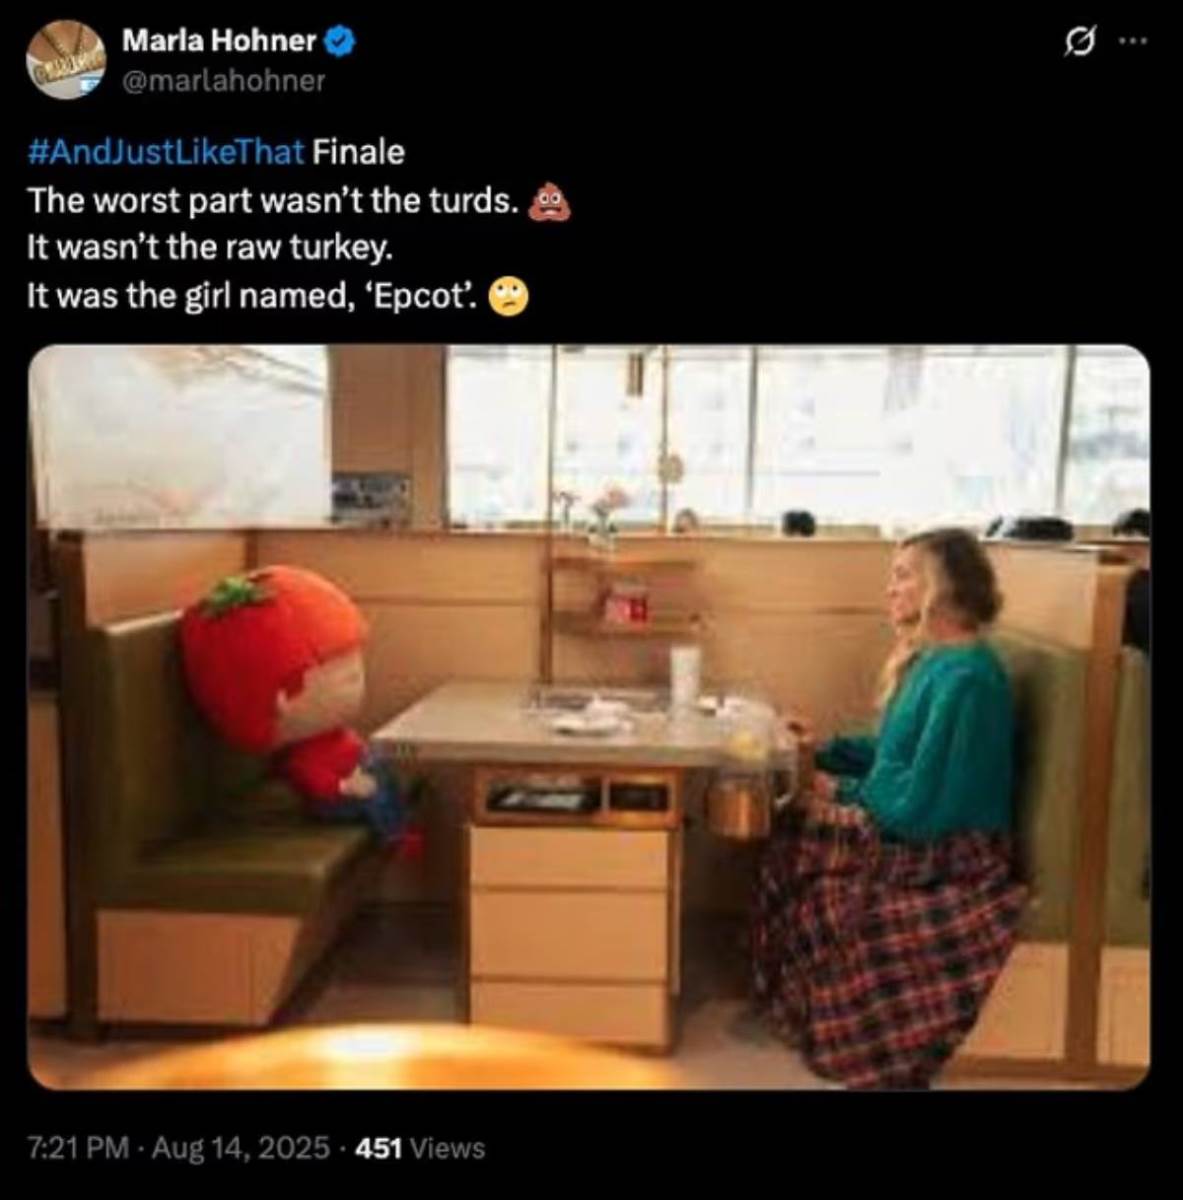Image resolution: width=1183 pixels, height=1200 pixels.
Task: Click Marla Hohner's blue verified badge
Action: click(340, 42)
